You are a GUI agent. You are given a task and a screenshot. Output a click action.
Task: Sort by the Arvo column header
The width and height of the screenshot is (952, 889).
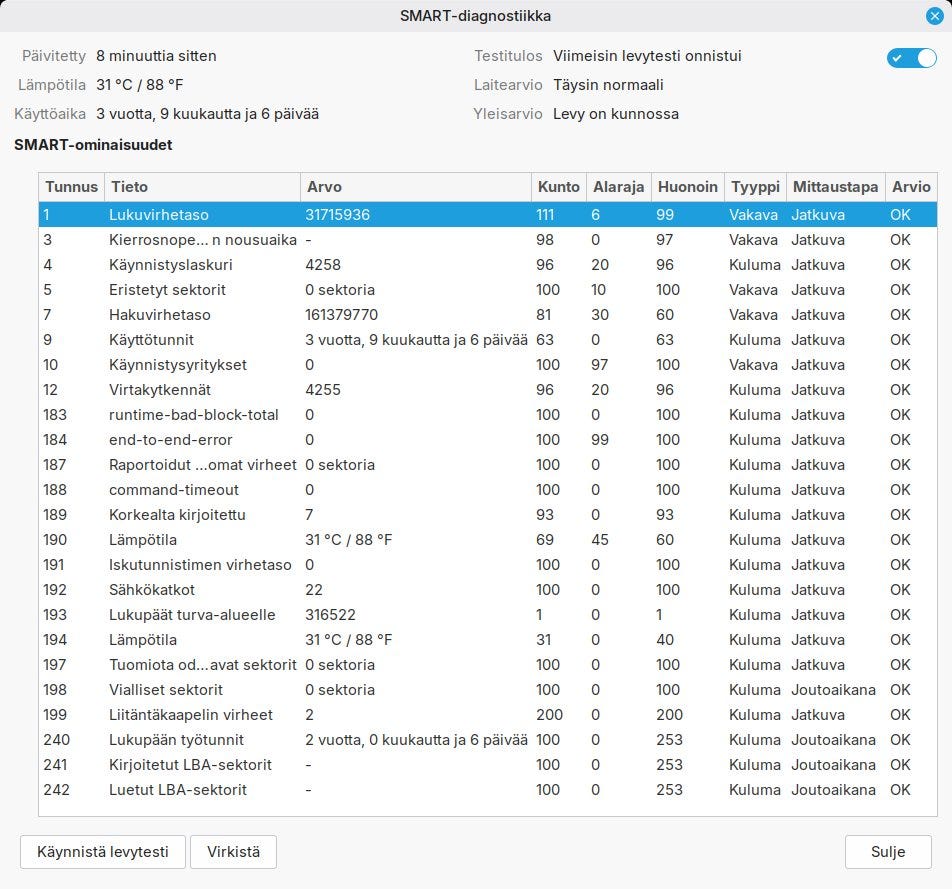tap(416, 187)
